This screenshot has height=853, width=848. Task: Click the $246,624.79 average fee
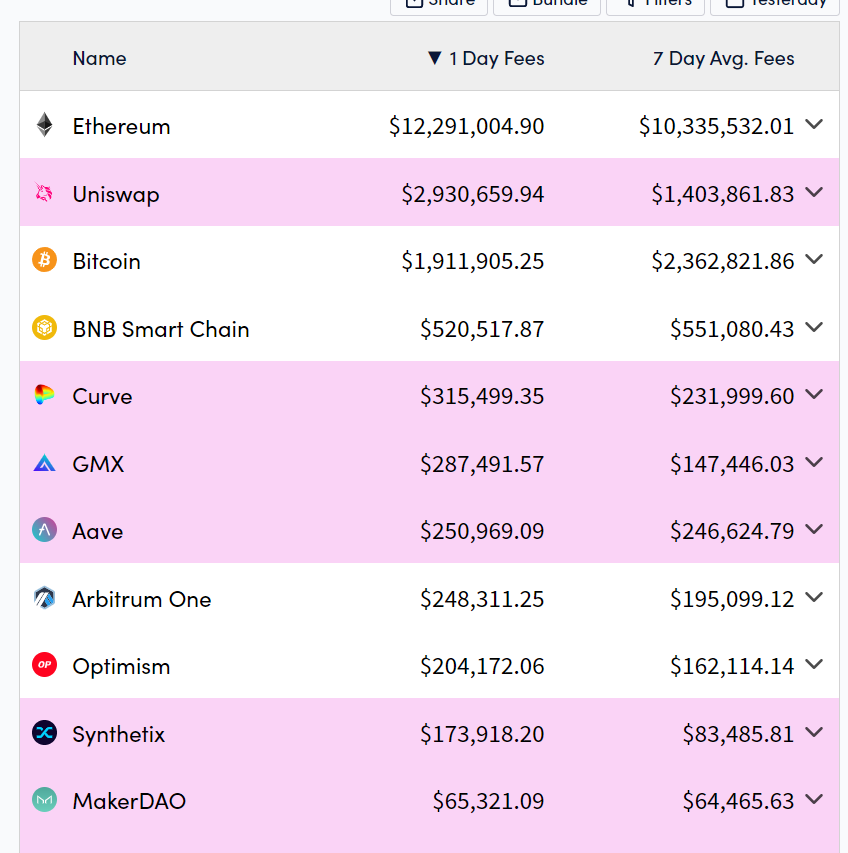point(732,531)
